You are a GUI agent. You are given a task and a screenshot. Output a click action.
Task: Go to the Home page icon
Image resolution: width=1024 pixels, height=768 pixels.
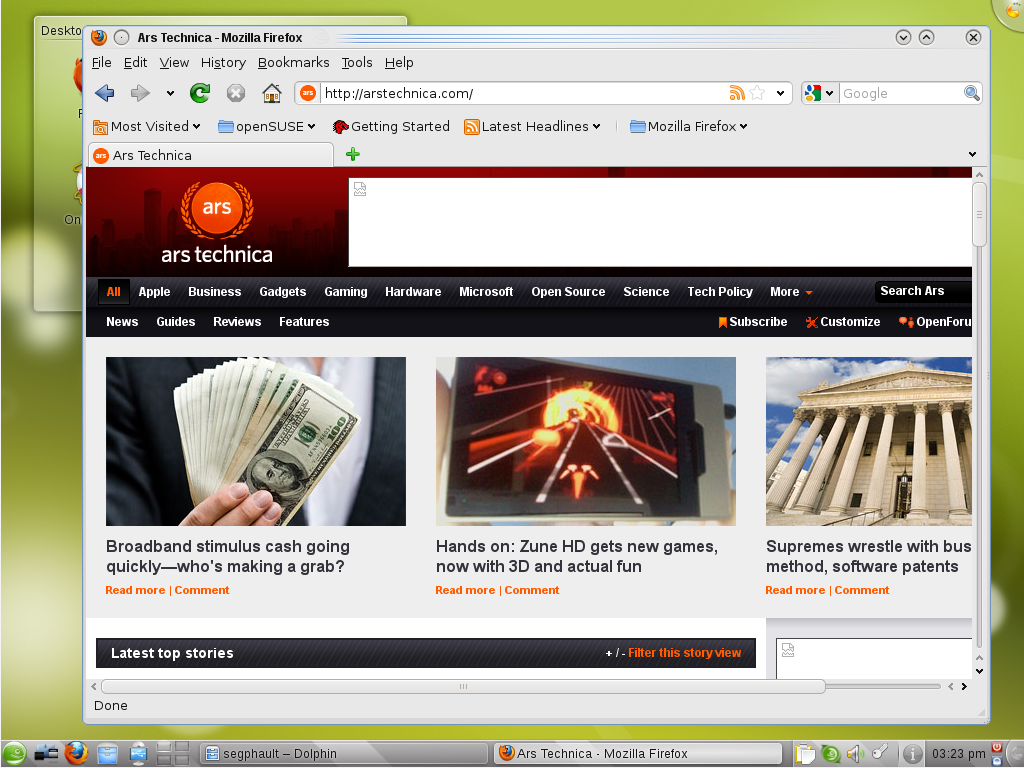pyautogui.click(x=272, y=93)
